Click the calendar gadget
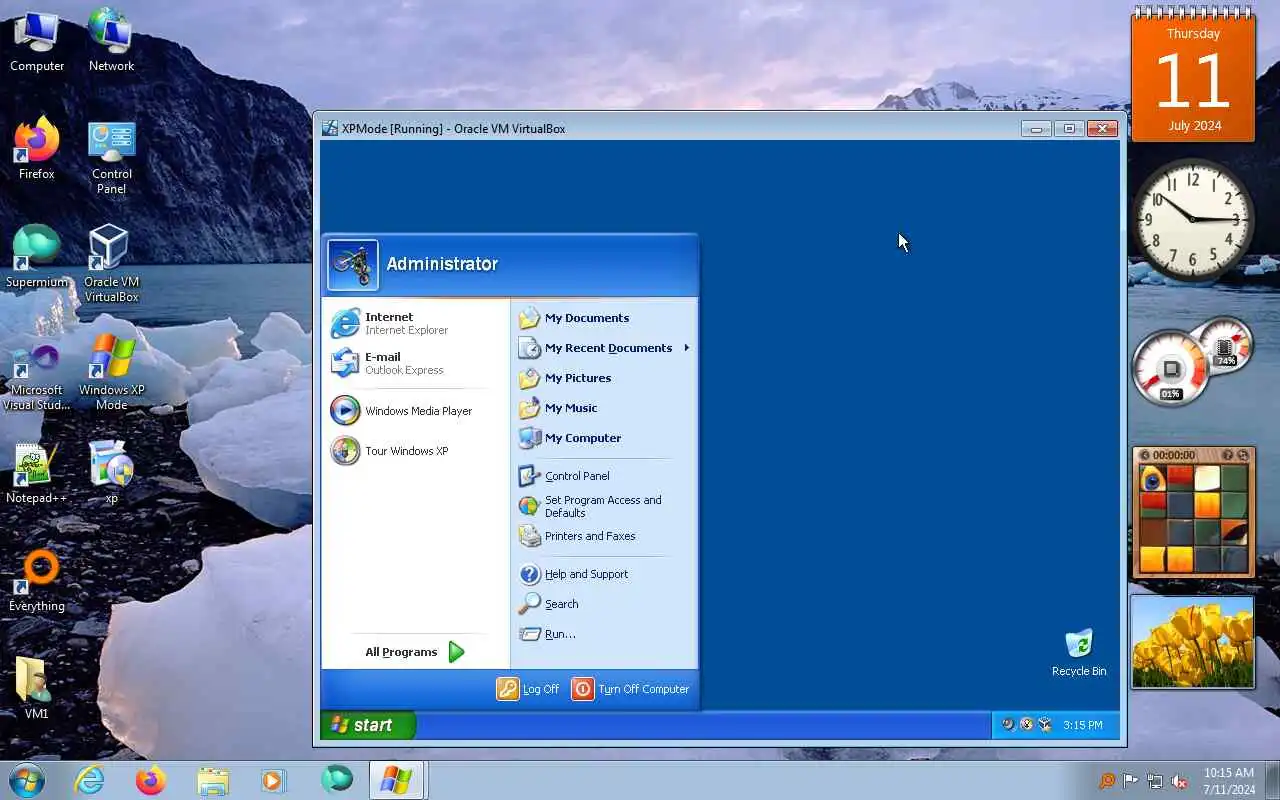The height and width of the screenshot is (800, 1280). pyautogui.click(x=1193, y=75)
